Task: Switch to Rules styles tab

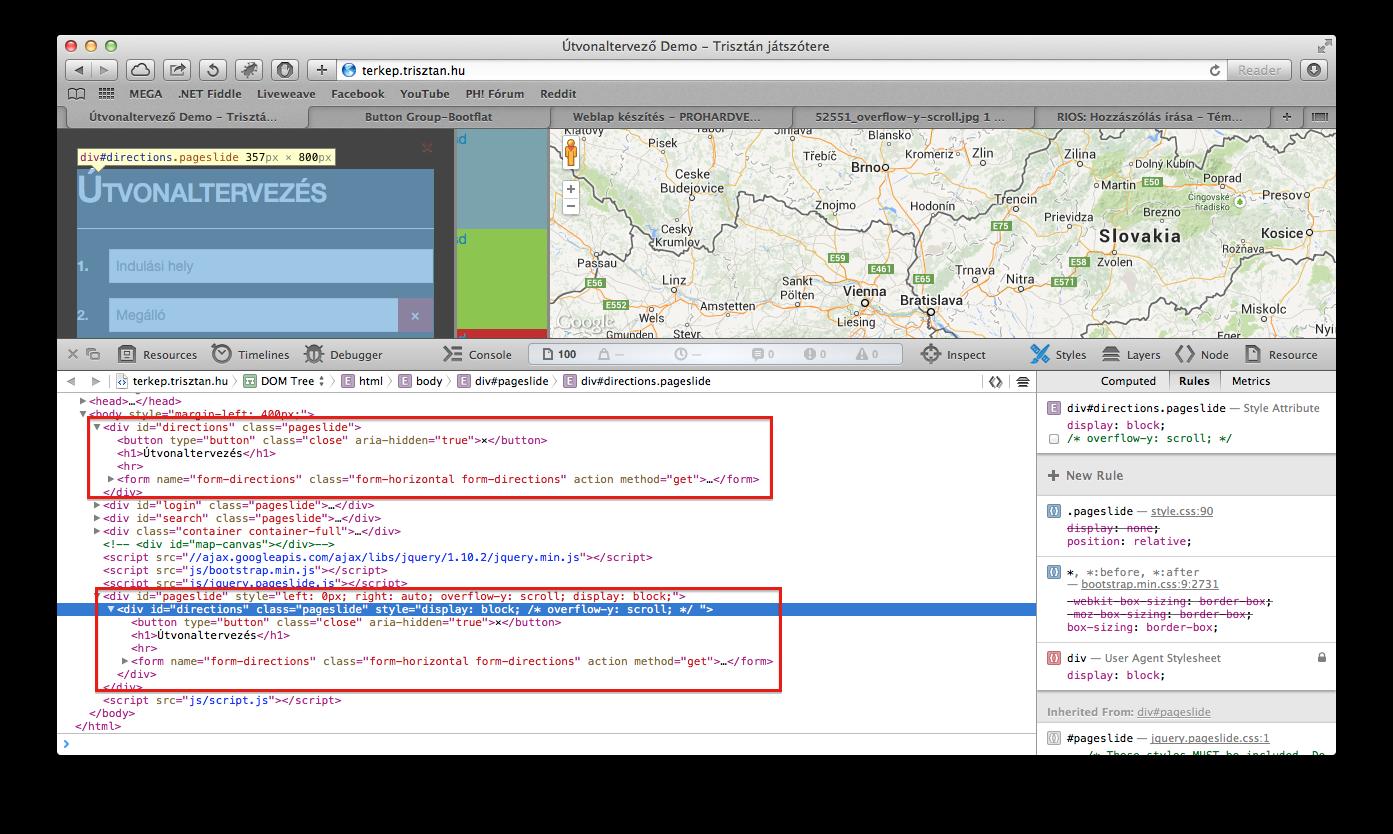Action: tap(1194, 381)
